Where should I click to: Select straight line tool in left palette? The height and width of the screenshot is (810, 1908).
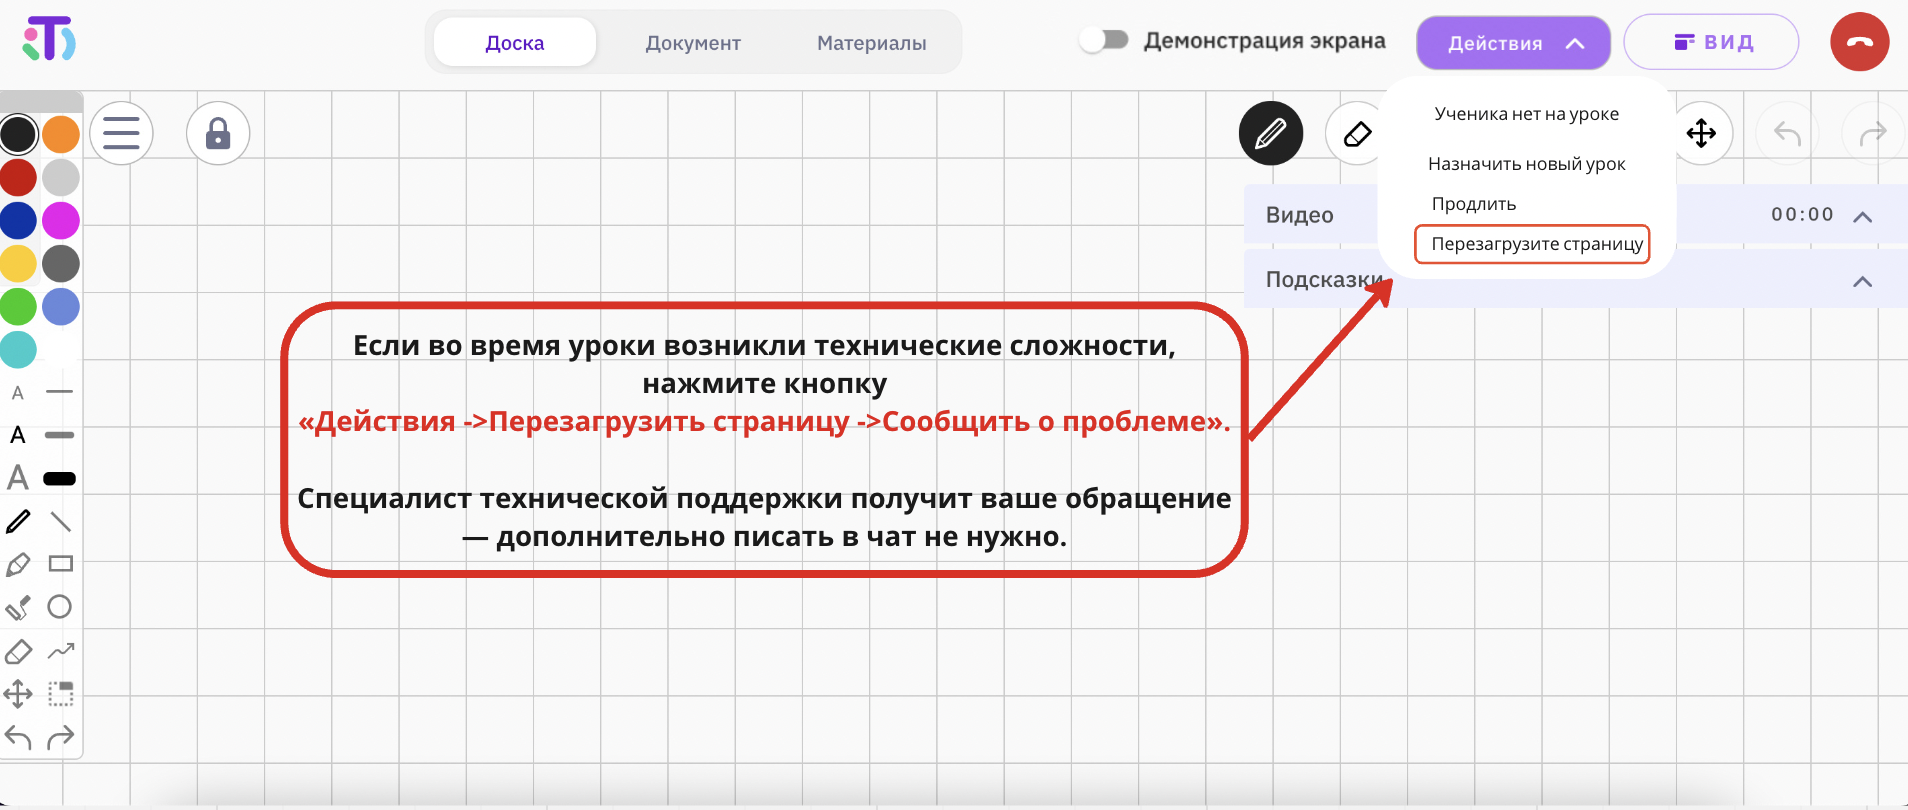pyautogui.click(x=60, y=522)
